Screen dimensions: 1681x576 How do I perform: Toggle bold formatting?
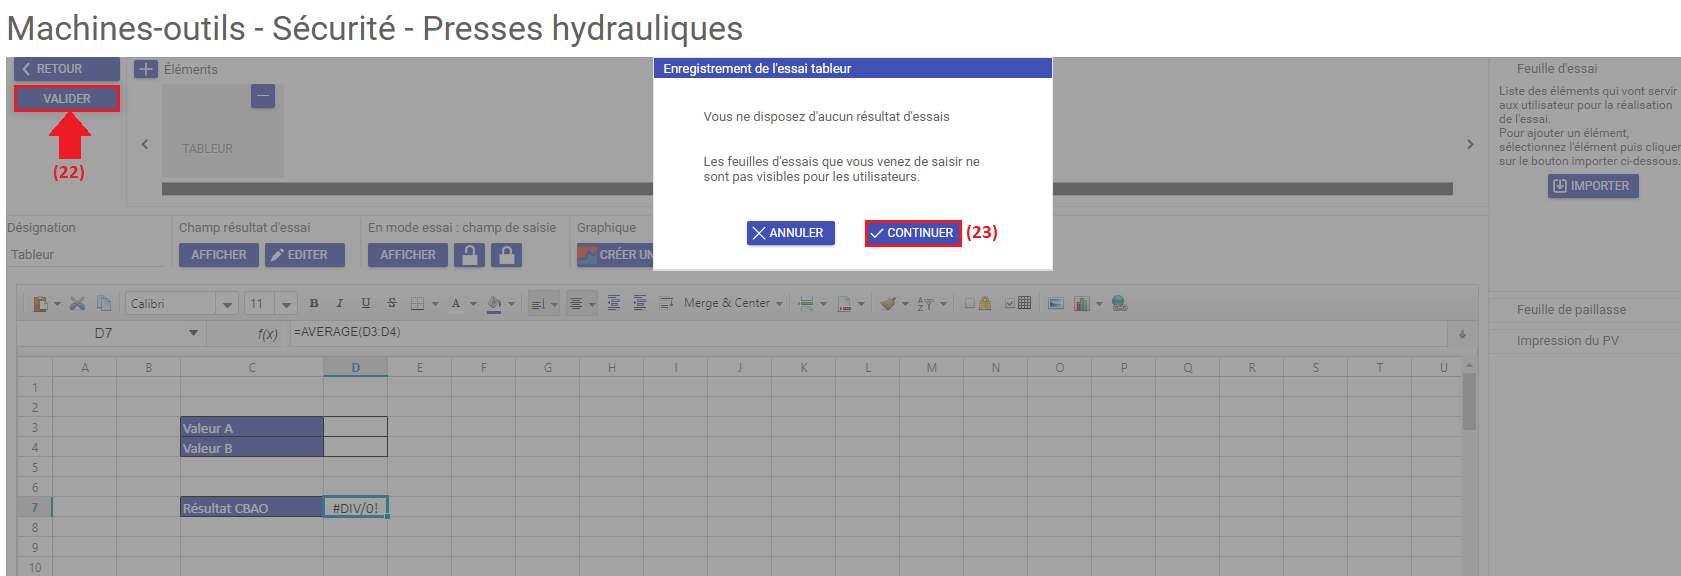[x=314, y=304]
